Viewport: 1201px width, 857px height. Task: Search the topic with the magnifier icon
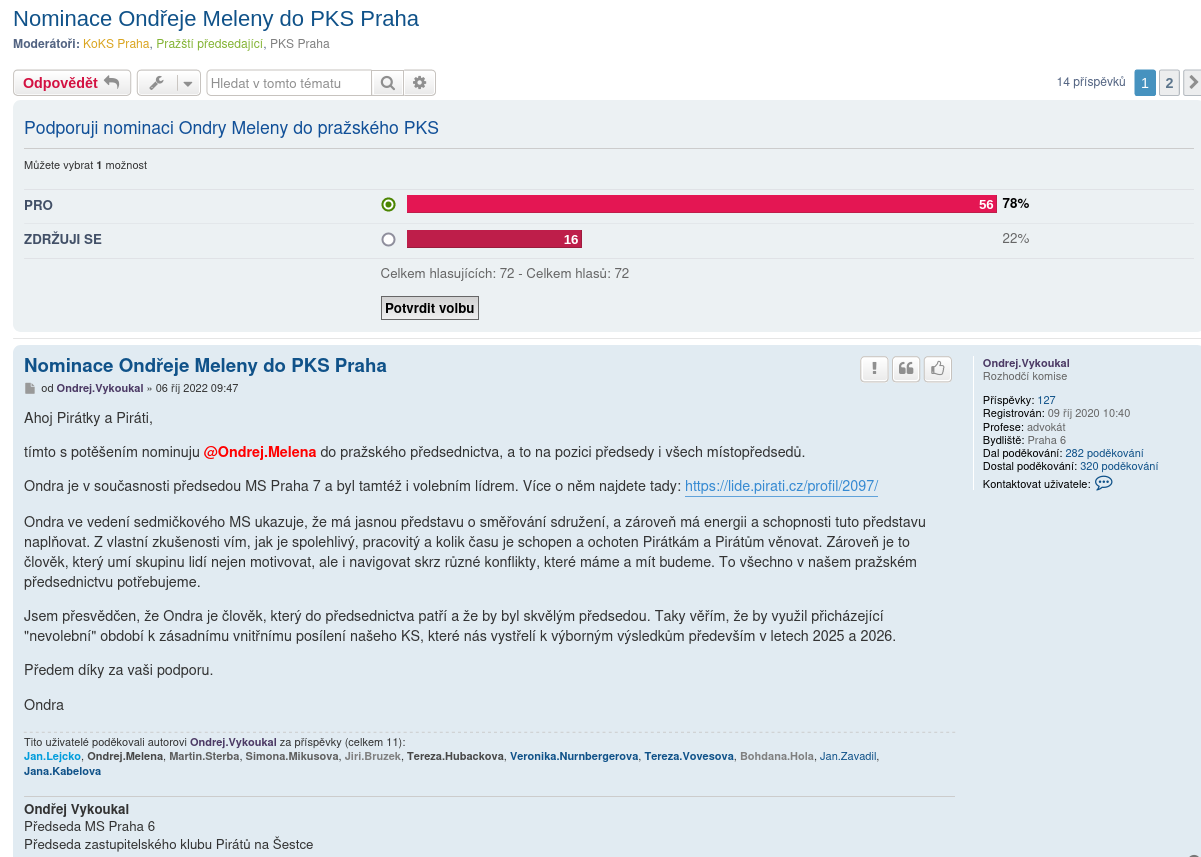[x=387, y=83]
